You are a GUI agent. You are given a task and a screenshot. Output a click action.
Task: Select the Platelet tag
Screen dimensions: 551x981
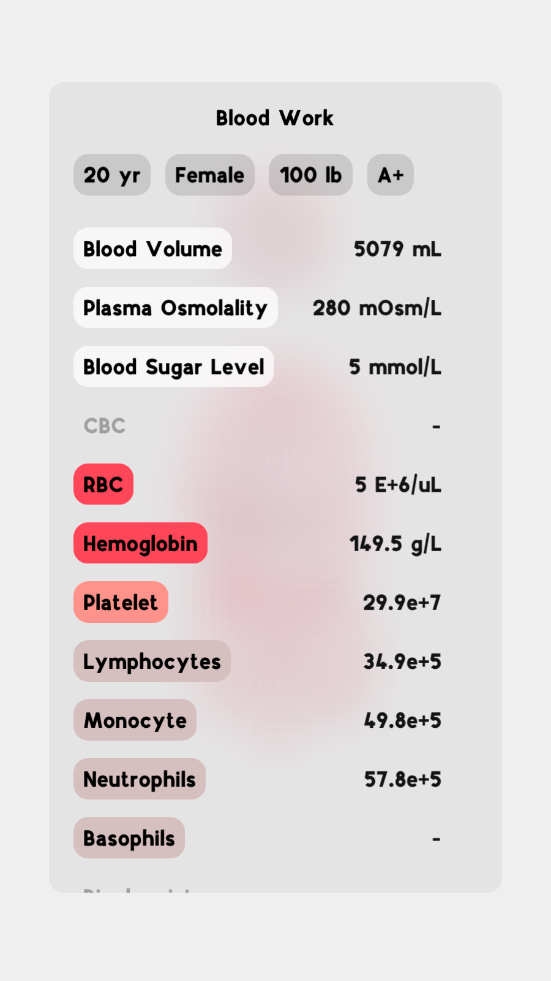(121, 602)
